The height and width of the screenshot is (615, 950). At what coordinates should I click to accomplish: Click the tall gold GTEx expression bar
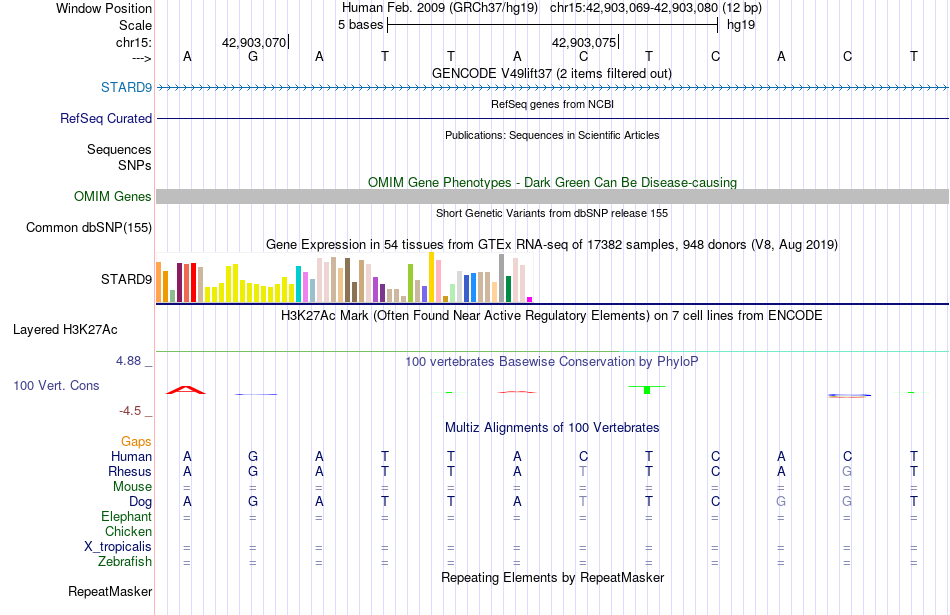tap(431, 277)
